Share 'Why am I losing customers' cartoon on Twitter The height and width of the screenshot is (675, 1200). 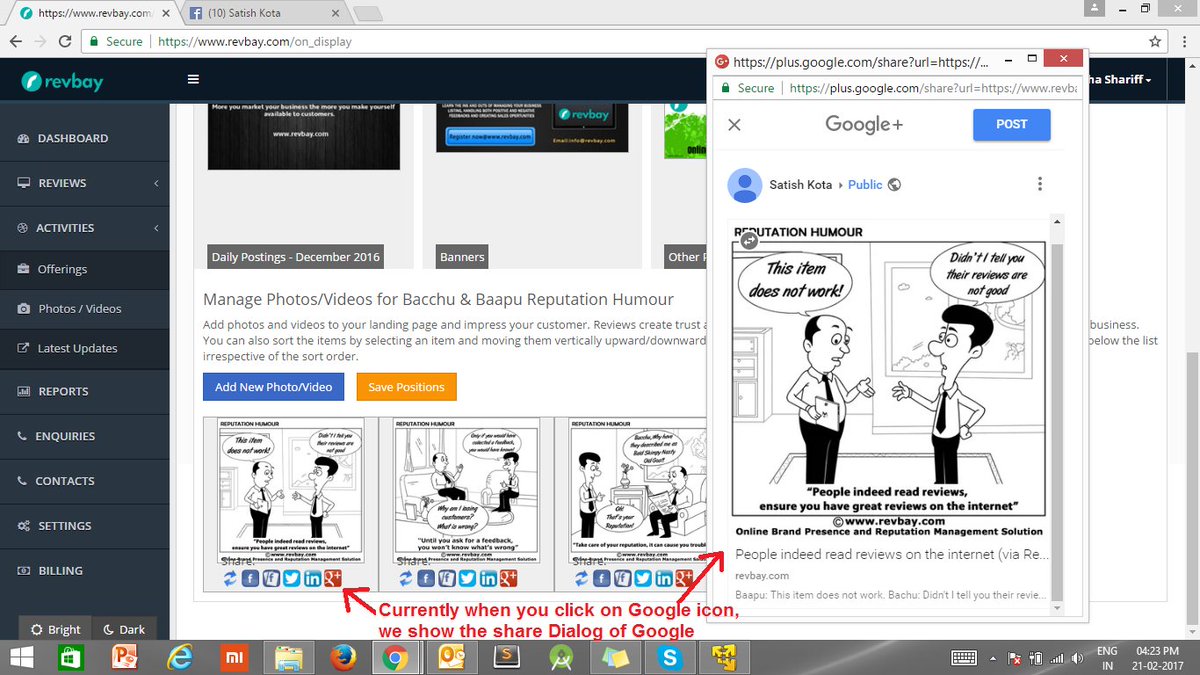point(467,578)
